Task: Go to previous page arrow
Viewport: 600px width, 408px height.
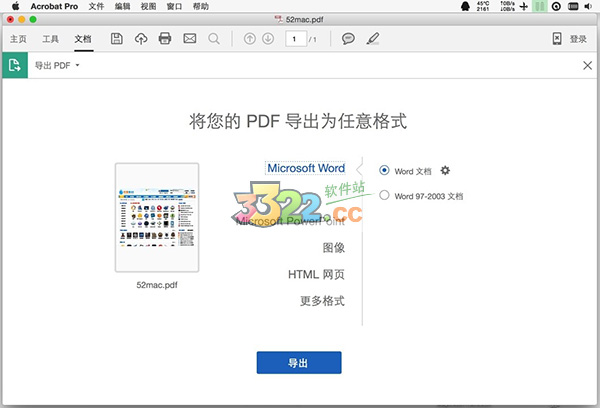Action: coord(249,39)
